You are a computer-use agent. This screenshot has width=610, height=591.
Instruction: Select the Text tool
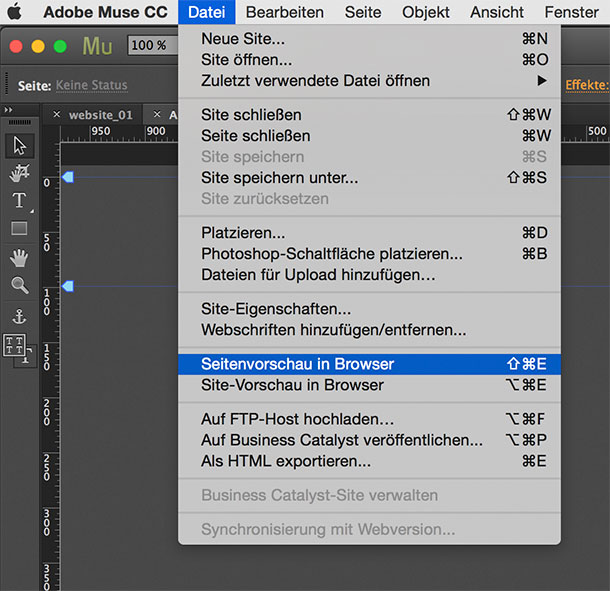(x=19, y=200)
